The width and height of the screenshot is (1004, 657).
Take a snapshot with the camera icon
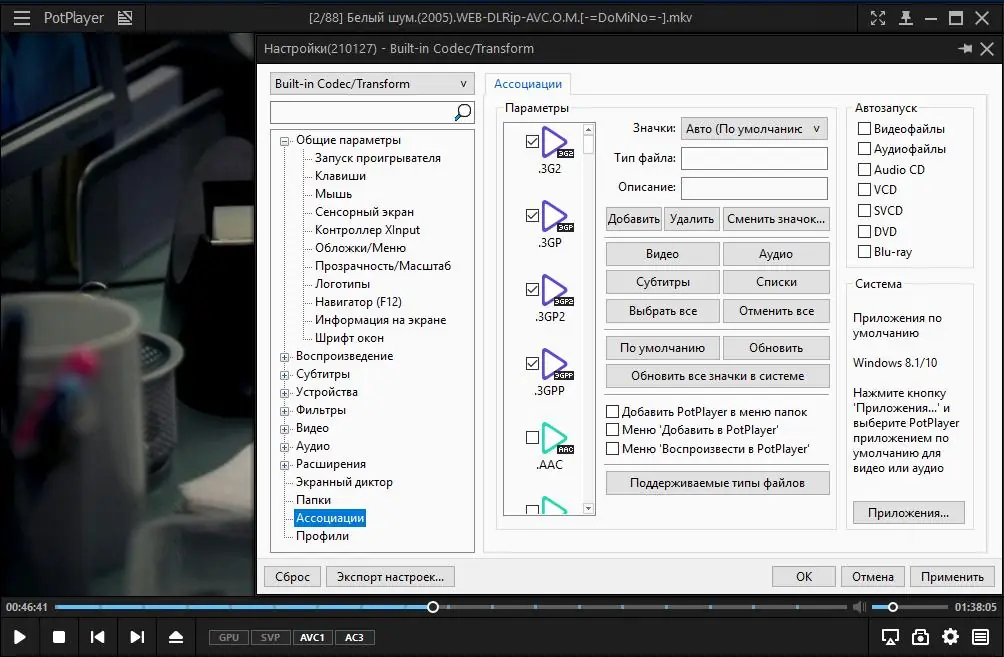click(920, 636)
